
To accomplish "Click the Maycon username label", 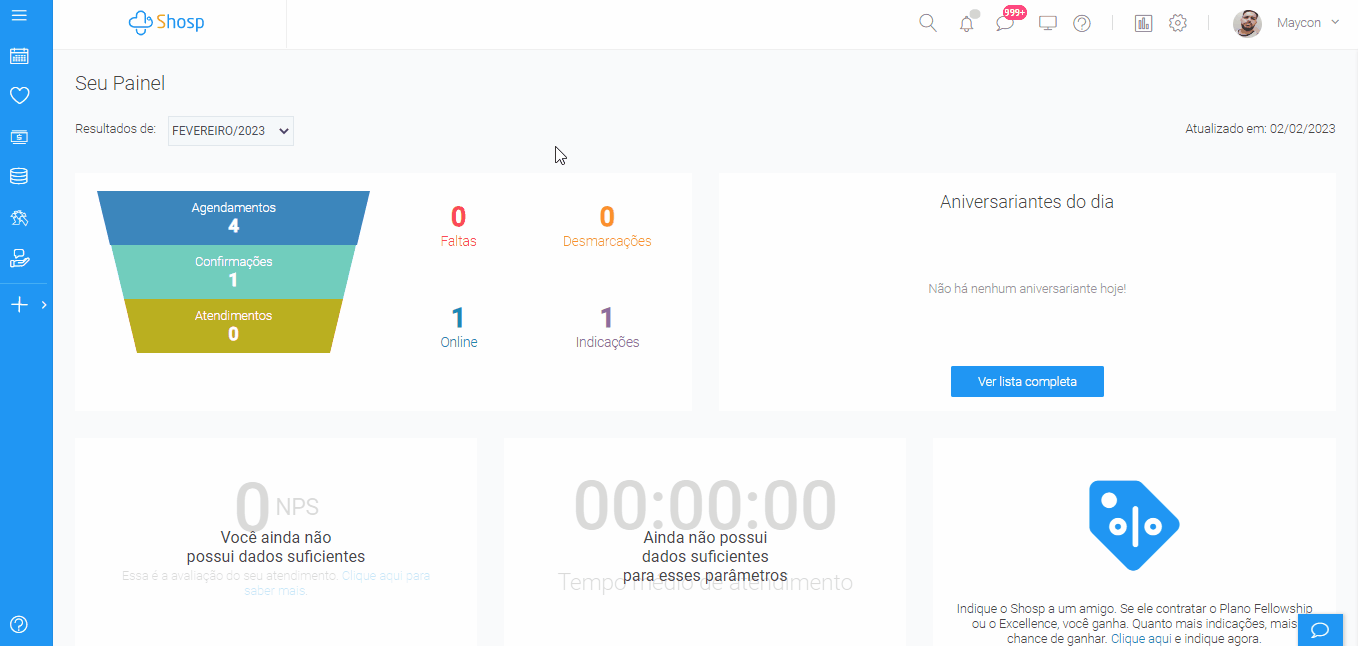I will [1299, 23].
